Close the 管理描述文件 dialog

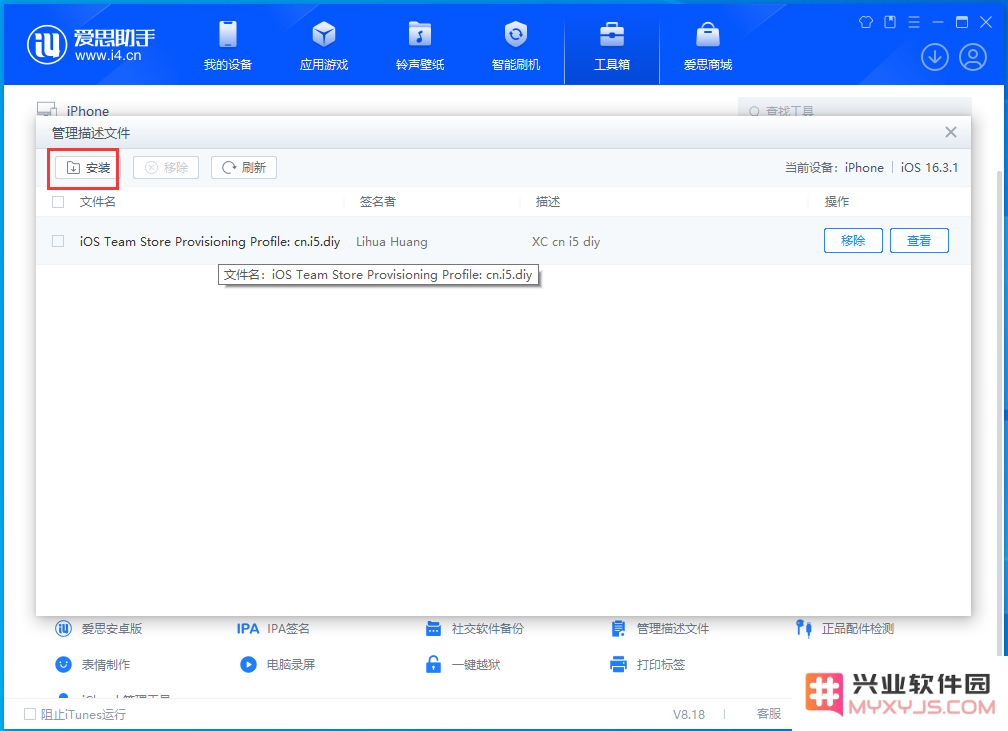[x=951, y=132]
